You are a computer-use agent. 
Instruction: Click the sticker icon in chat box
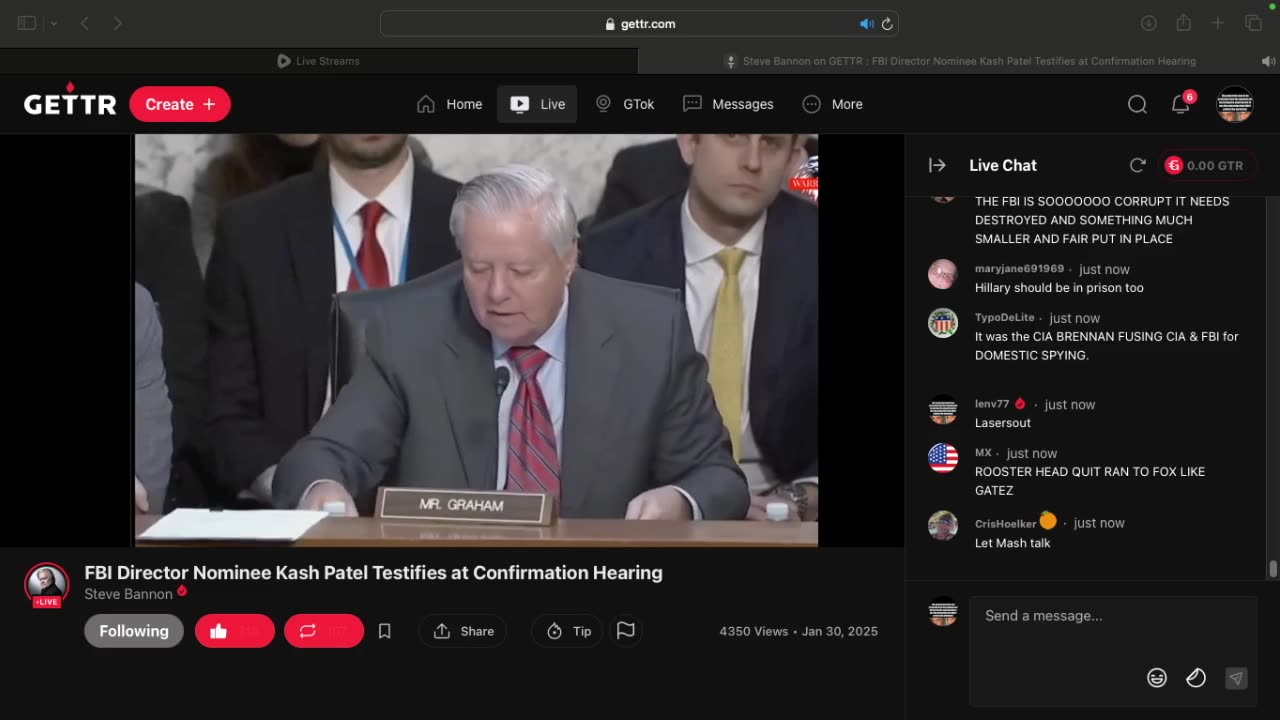tap(1196, 678)
